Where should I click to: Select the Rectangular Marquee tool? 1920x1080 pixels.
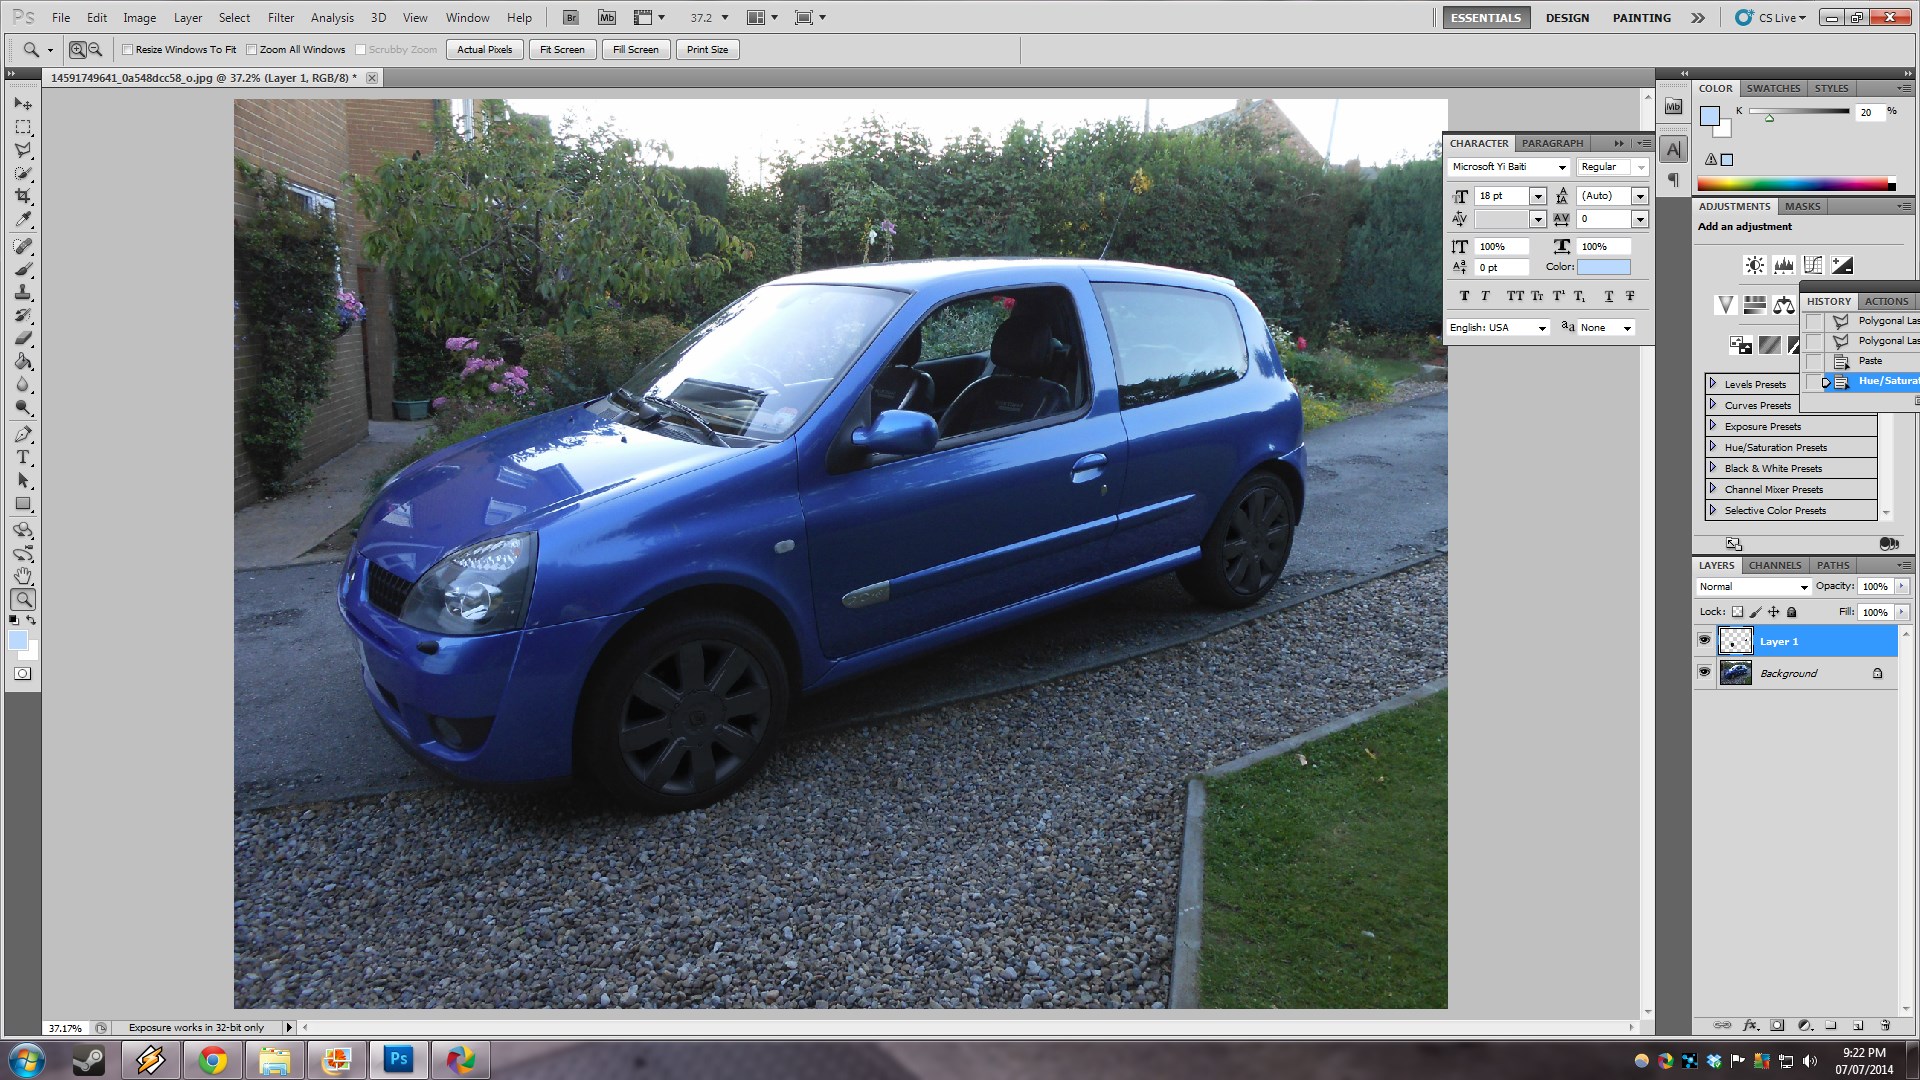(x=23, y=127)
